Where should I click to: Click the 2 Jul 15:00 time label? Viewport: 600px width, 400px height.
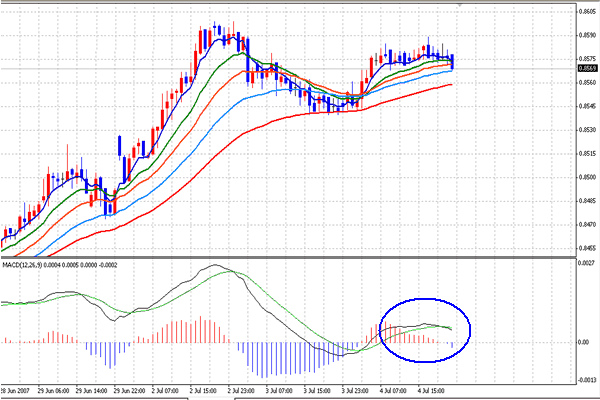(x=204, y=391)
